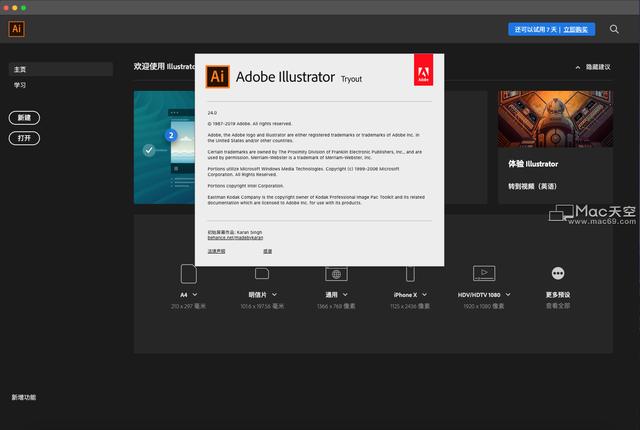Expand the 明信片 preset dropdown arrow

274,295
